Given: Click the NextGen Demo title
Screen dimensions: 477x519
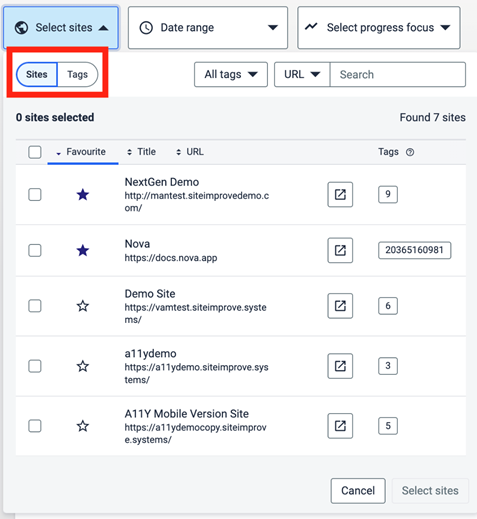Looking at the screenshot, I should (162, 182).
